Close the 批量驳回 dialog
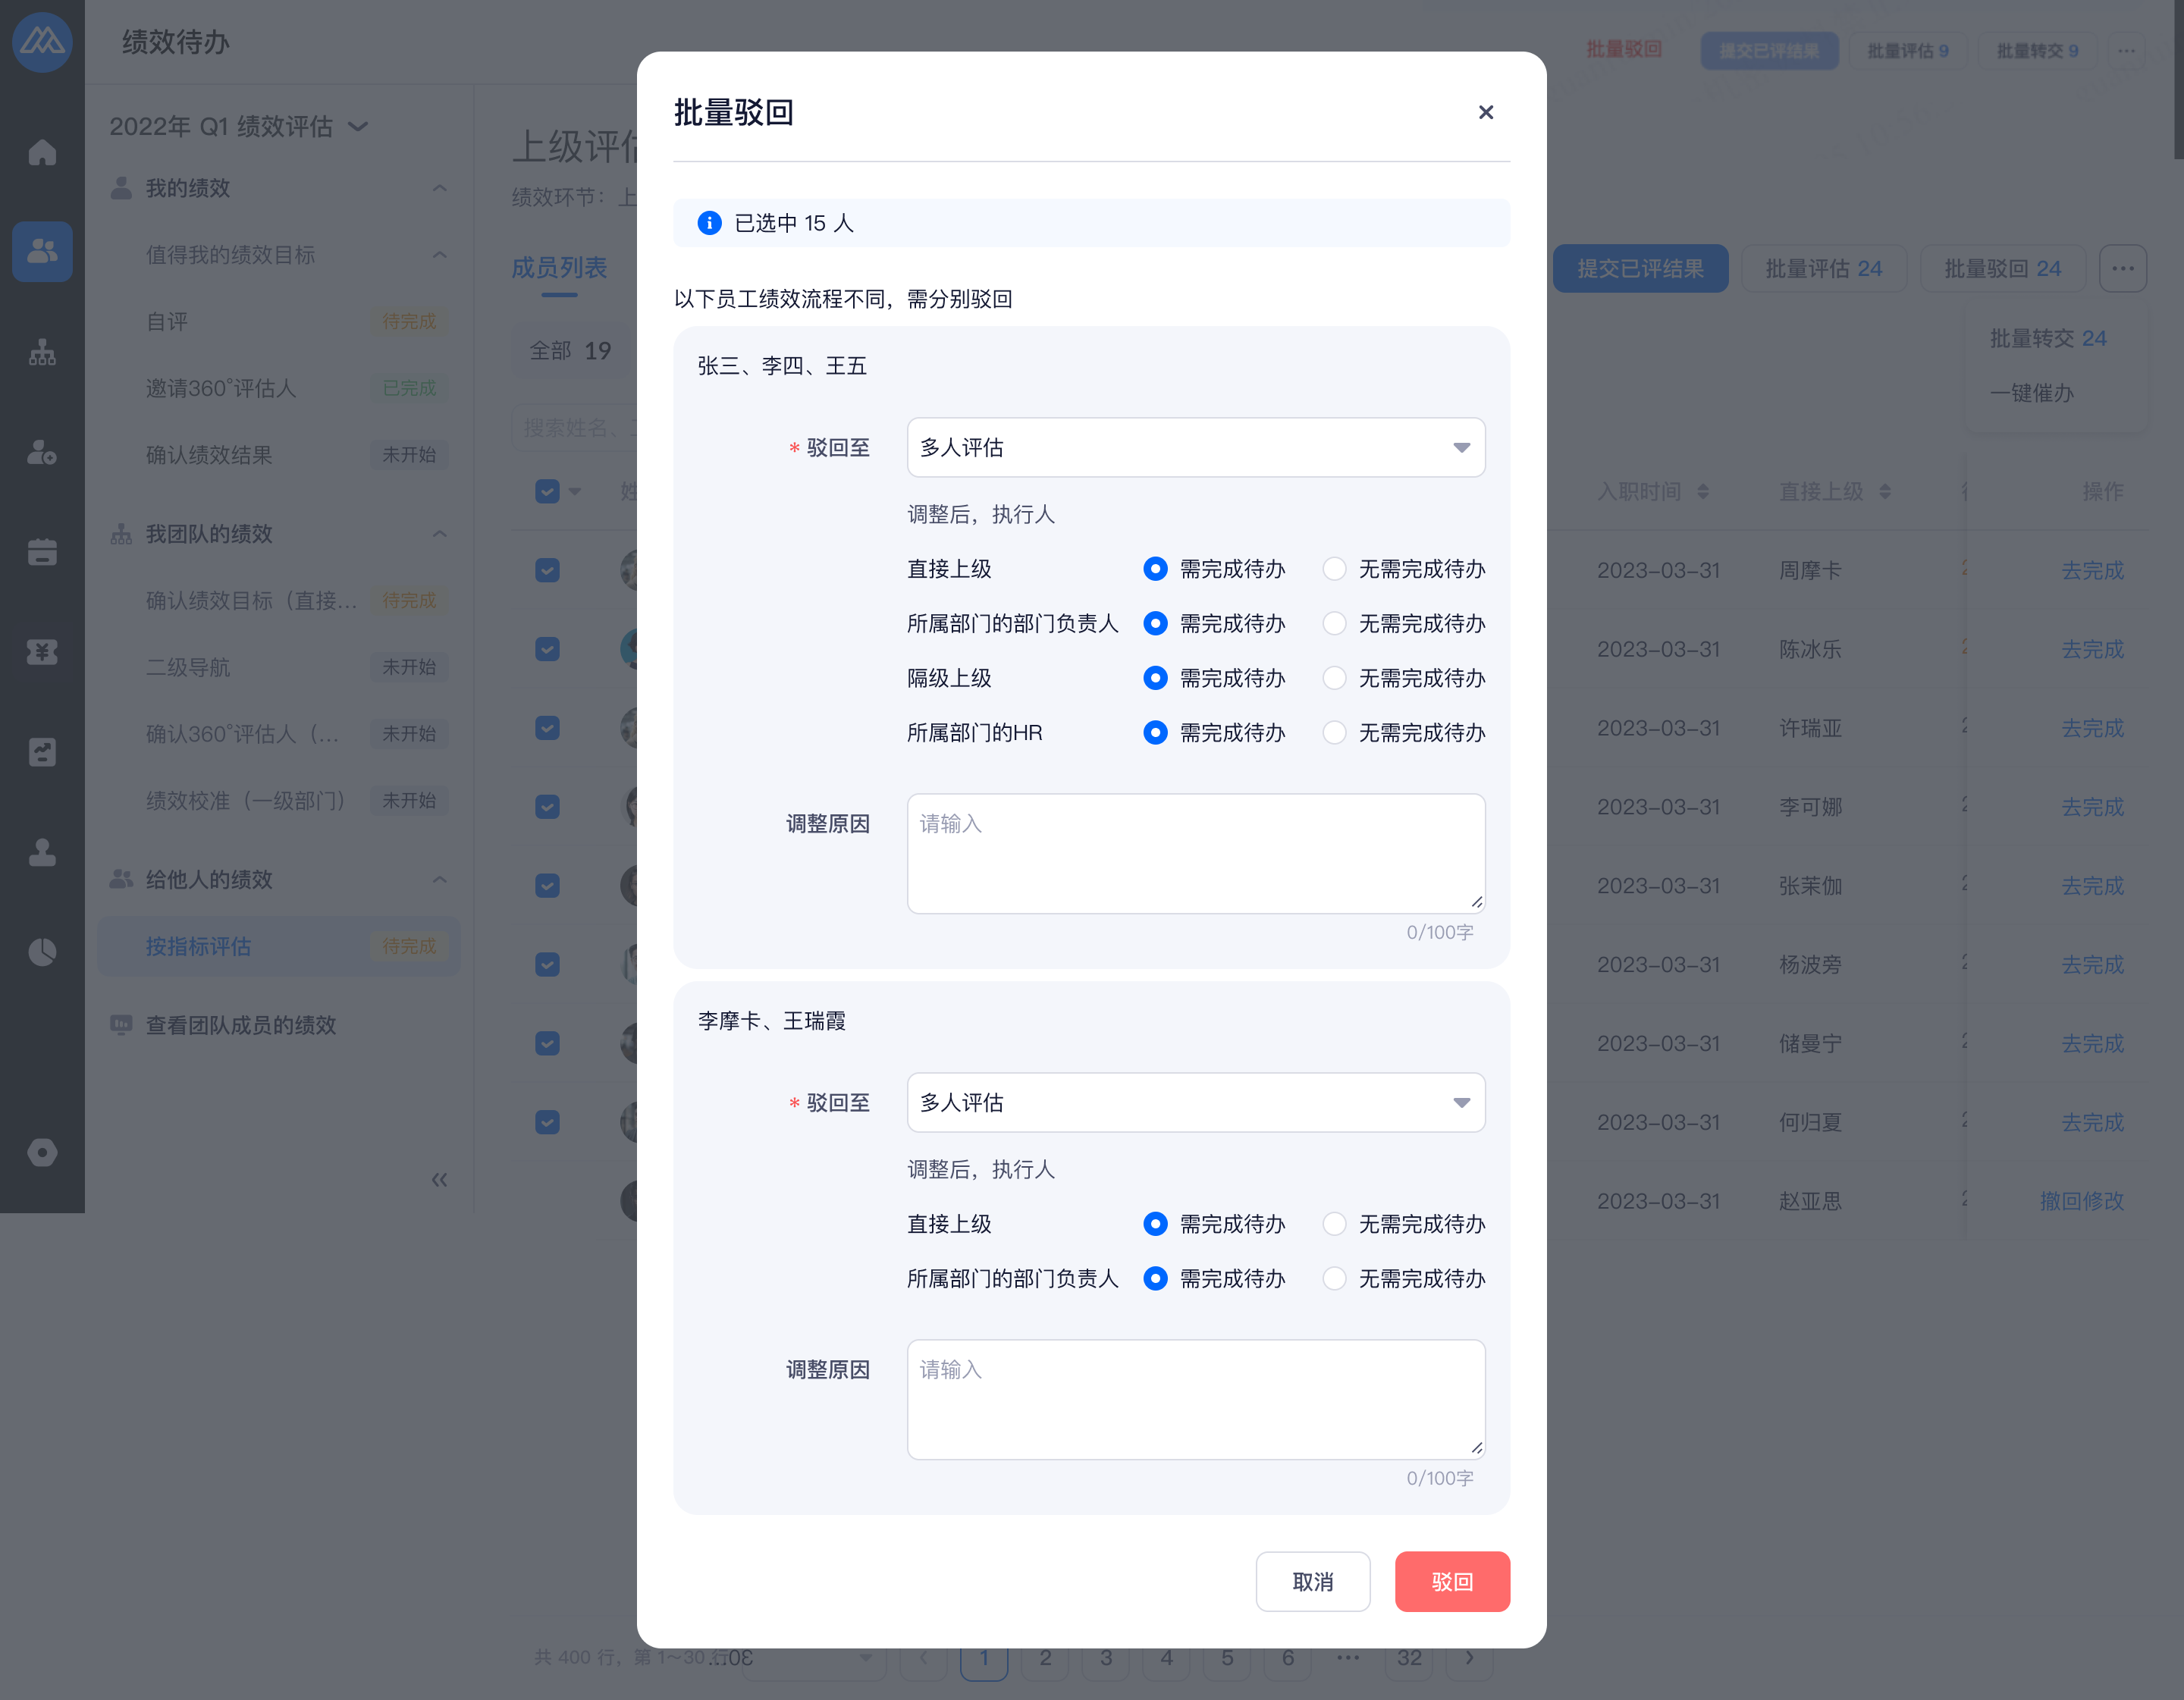 1485,112
